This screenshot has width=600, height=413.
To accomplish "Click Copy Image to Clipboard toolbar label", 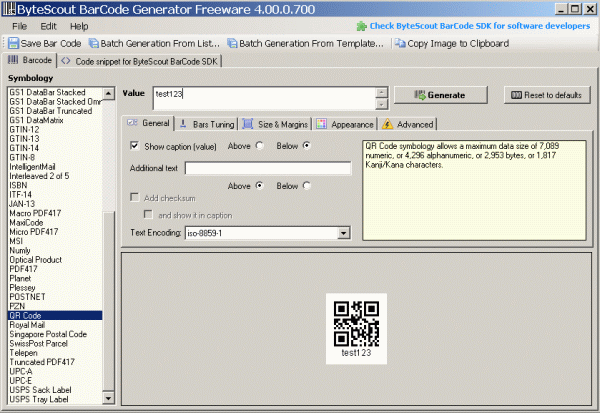I will [x=458, y=44].
